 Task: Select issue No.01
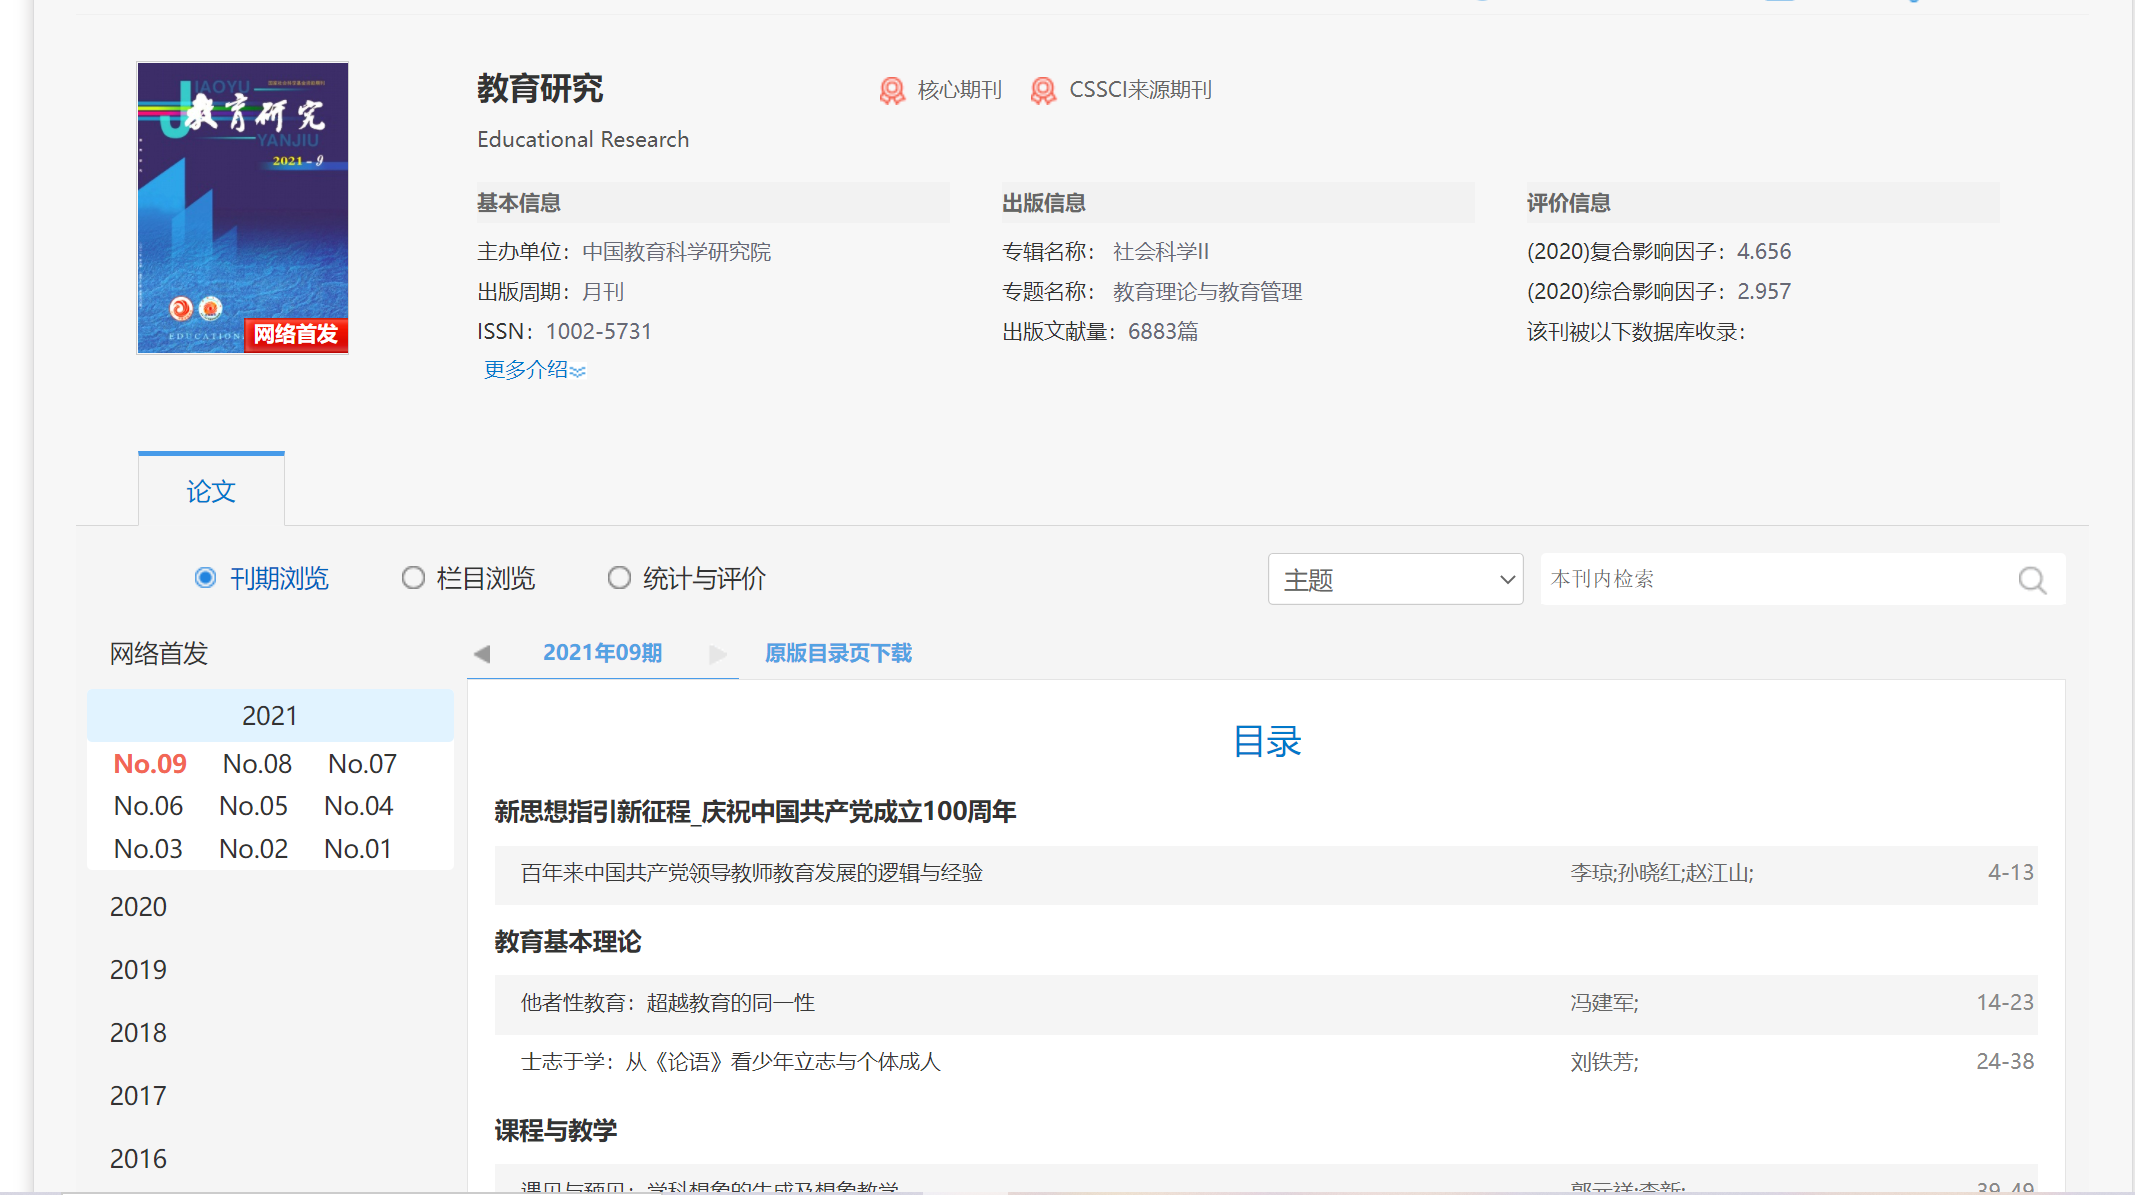[357, 849]
